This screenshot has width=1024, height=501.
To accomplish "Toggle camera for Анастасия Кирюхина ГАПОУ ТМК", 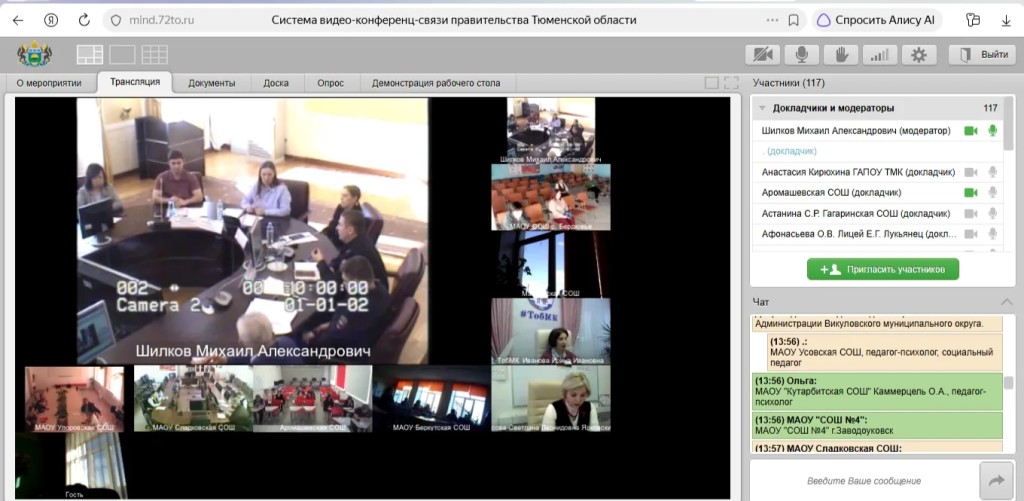I will pyautogui.click(x=971, y=172).
